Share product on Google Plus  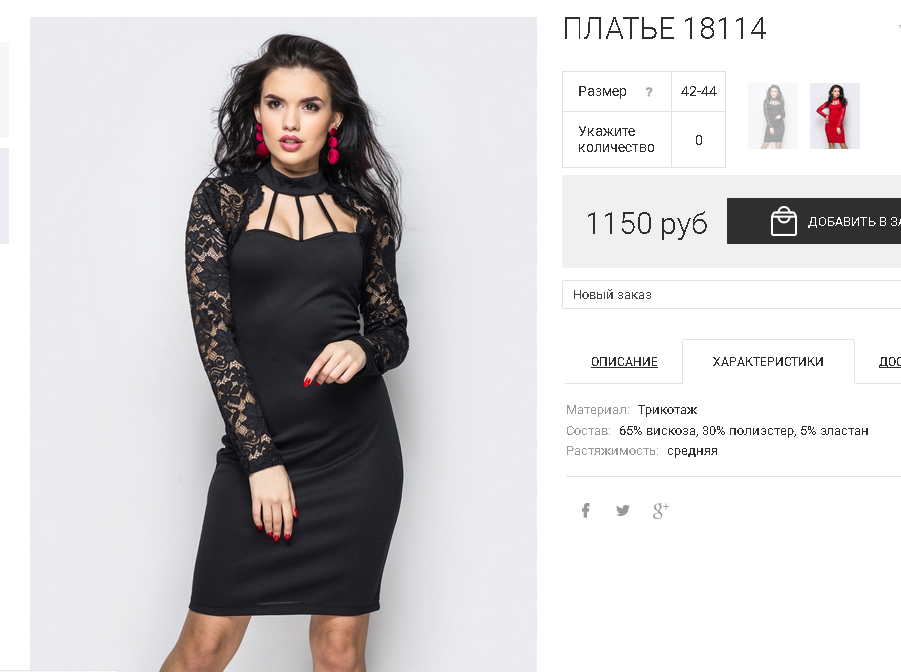pos(661,510)
